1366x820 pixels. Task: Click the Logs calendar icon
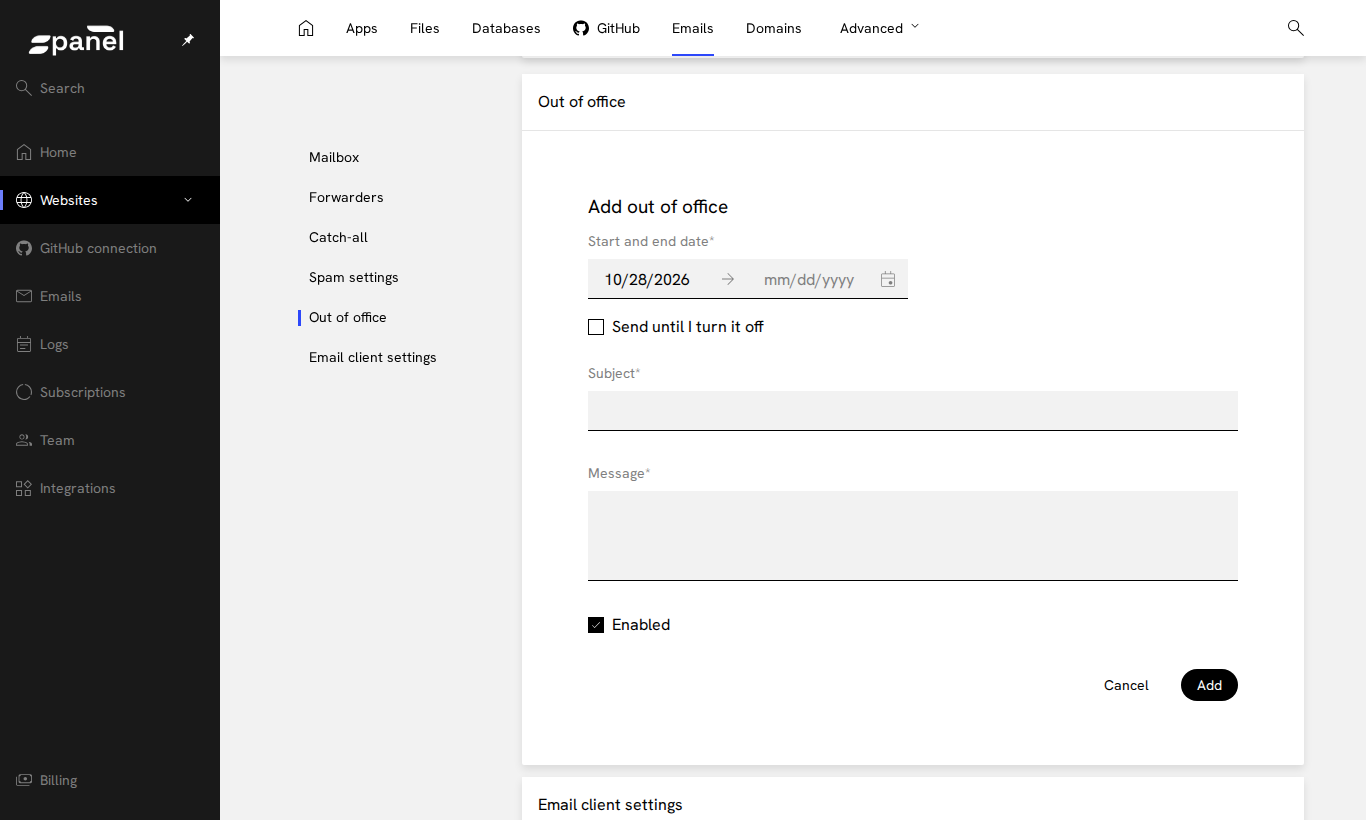tap(24, 344)
